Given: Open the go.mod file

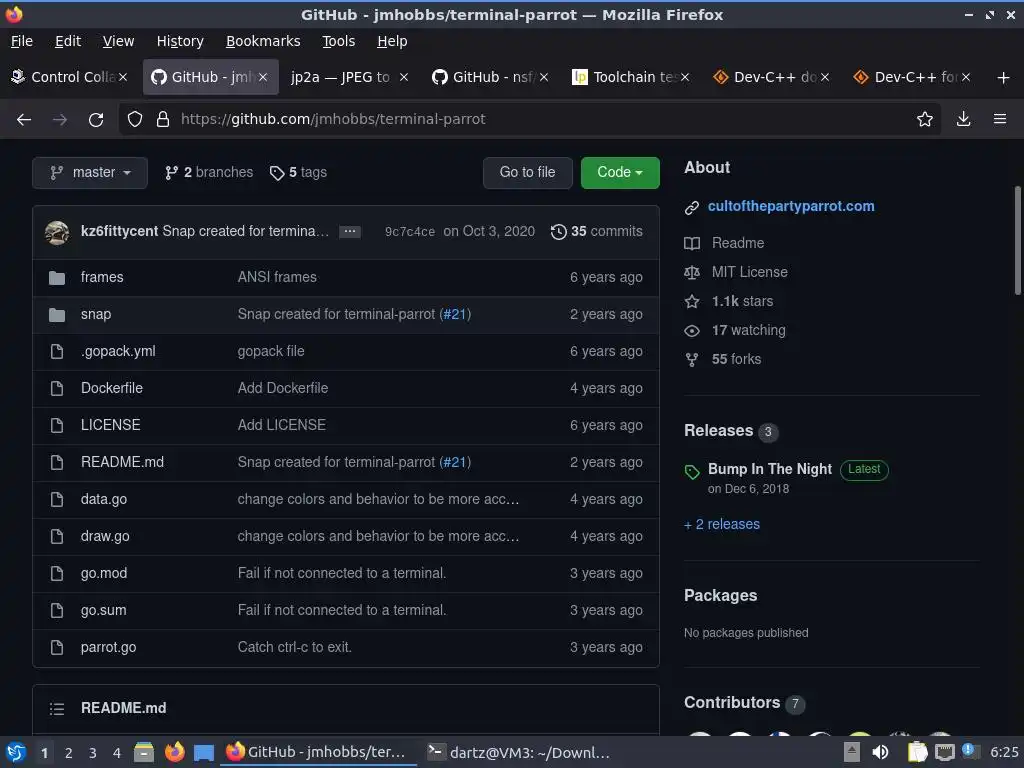Looking at the screenshot, I should 104,573.
